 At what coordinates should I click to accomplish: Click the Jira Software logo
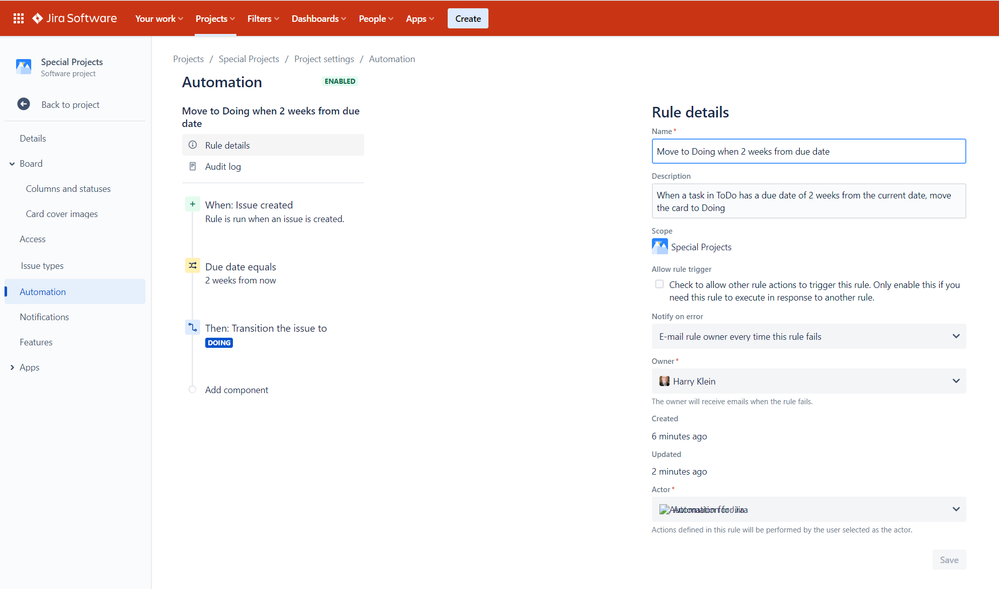[x=75, y=18]
